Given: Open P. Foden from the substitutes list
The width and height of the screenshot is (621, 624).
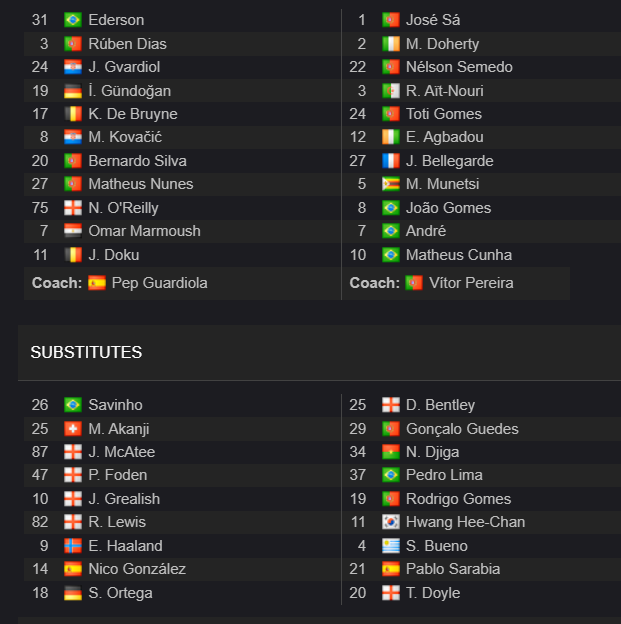Looking at the screenshot, I should [x=118, y=475].
